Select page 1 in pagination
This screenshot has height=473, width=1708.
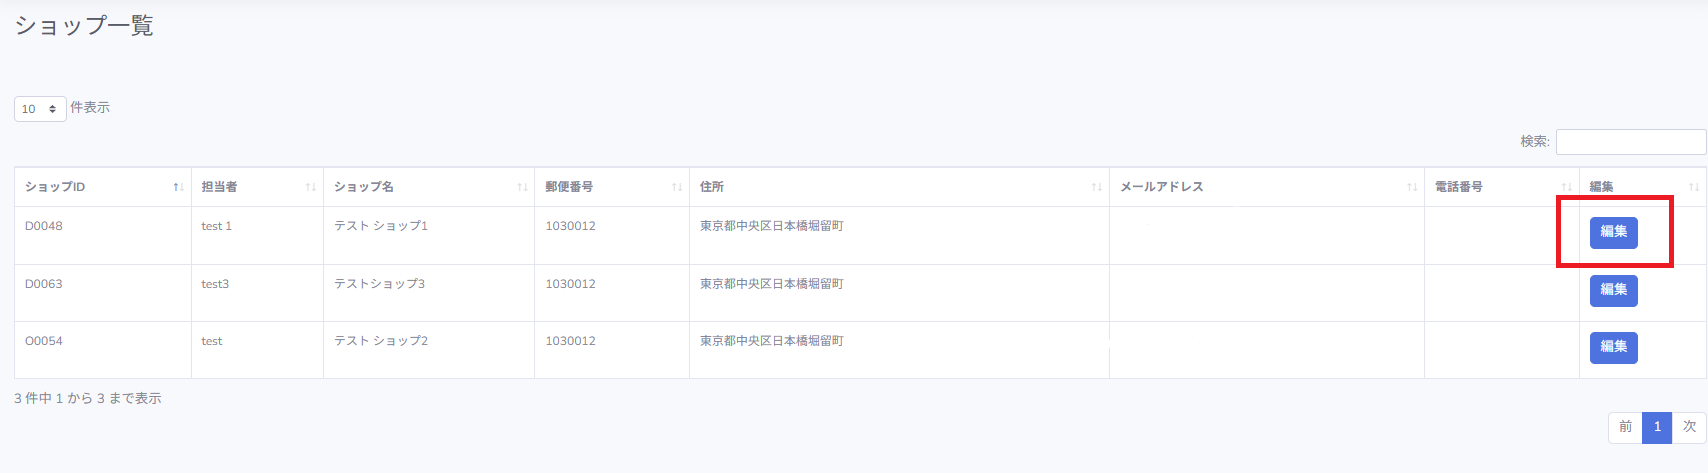[x=1657, y=427]
